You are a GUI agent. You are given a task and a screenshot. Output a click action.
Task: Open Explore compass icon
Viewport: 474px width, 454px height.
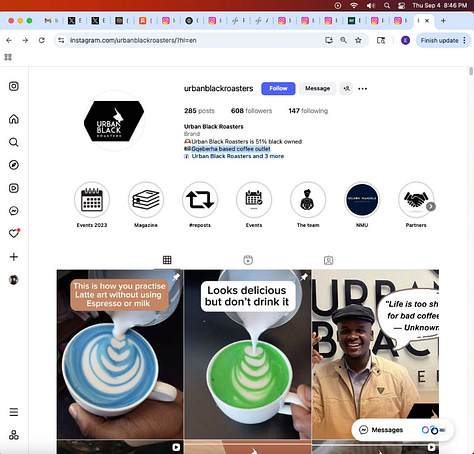[14, 165]
